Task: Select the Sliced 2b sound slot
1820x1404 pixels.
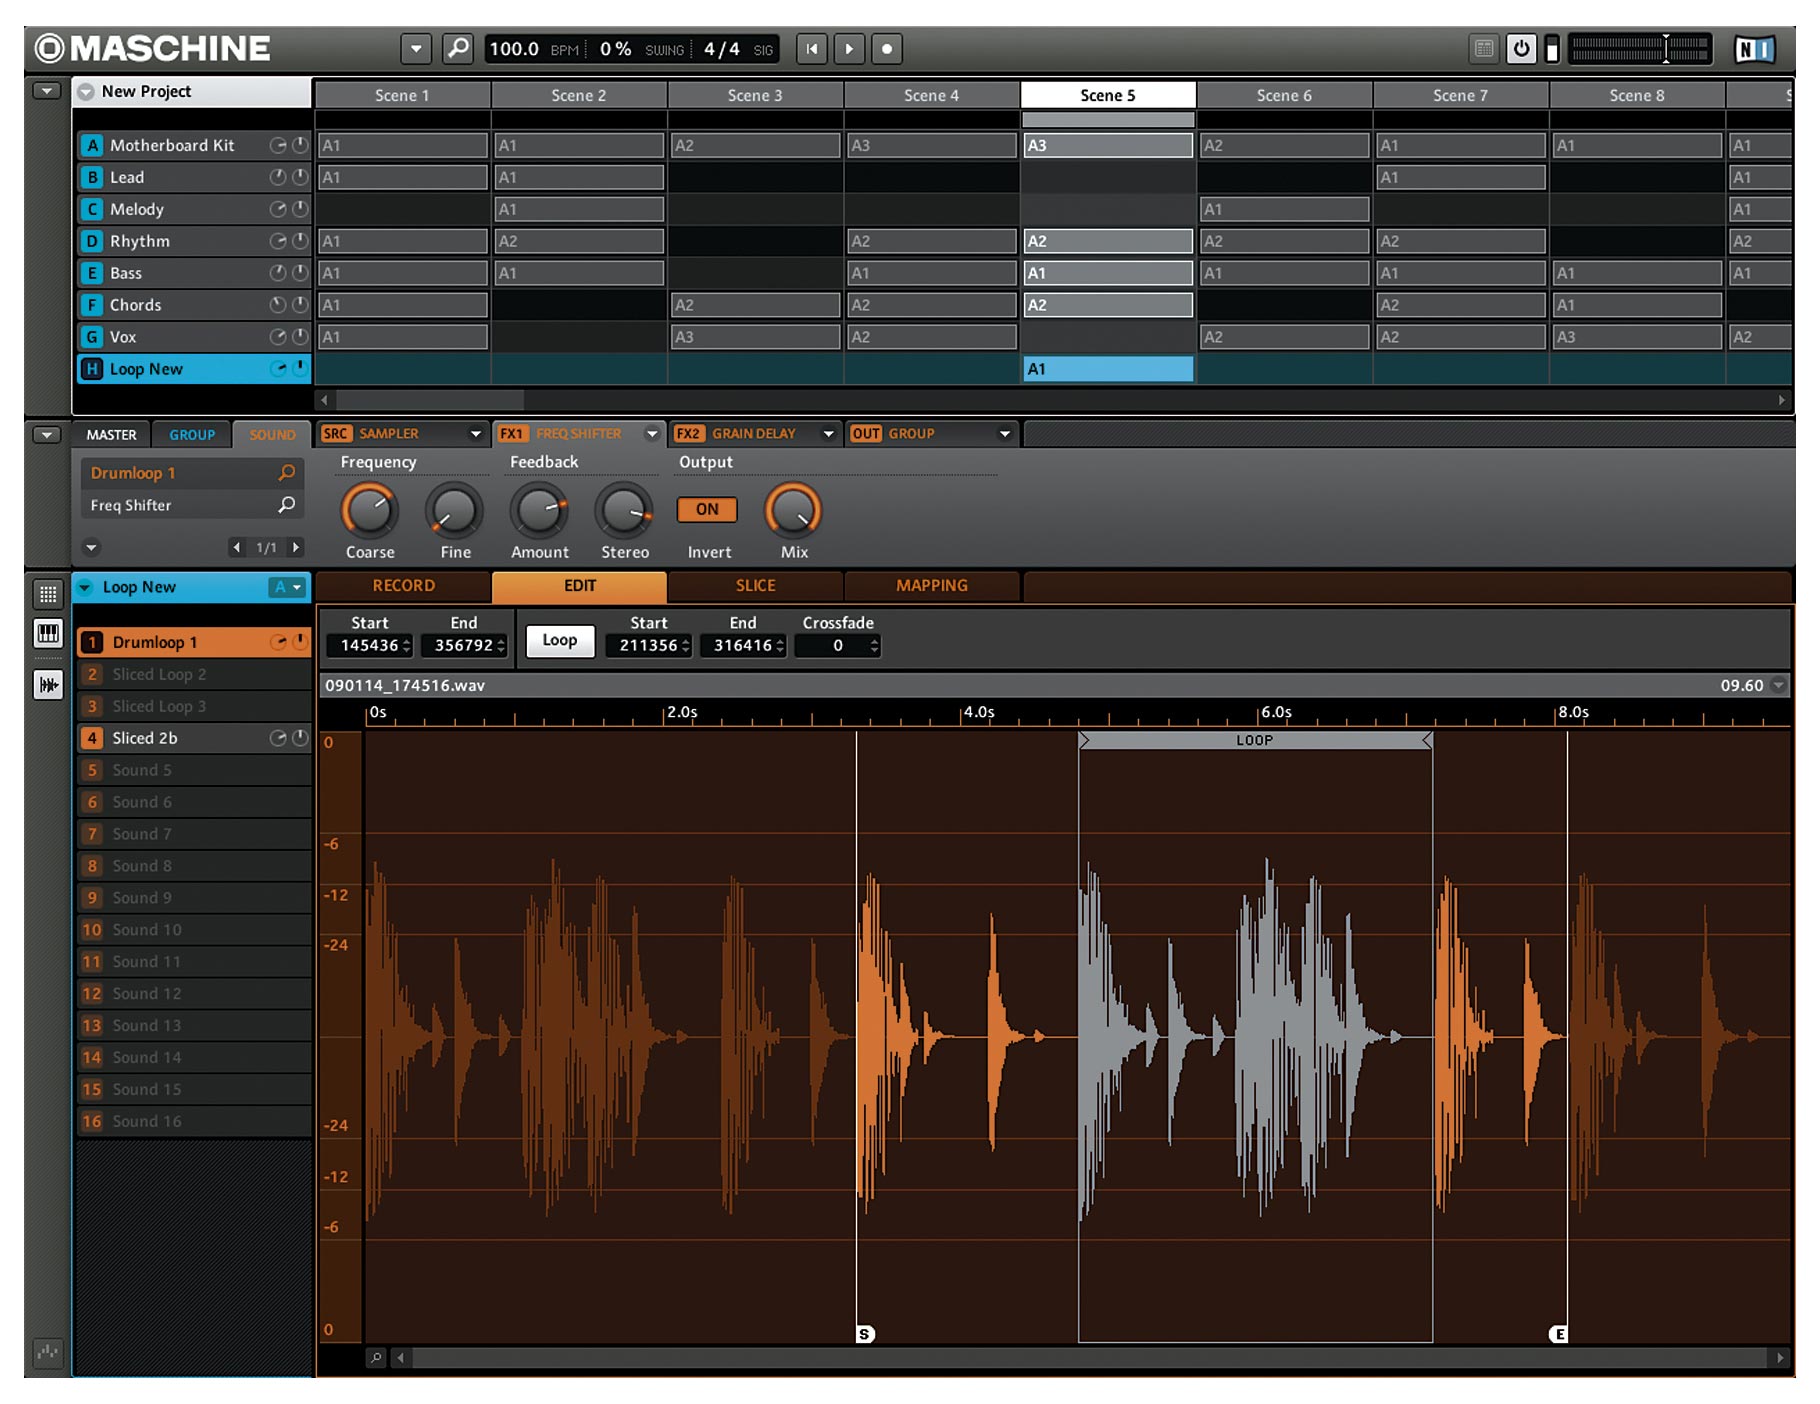Action: click(x=194, y=738)
